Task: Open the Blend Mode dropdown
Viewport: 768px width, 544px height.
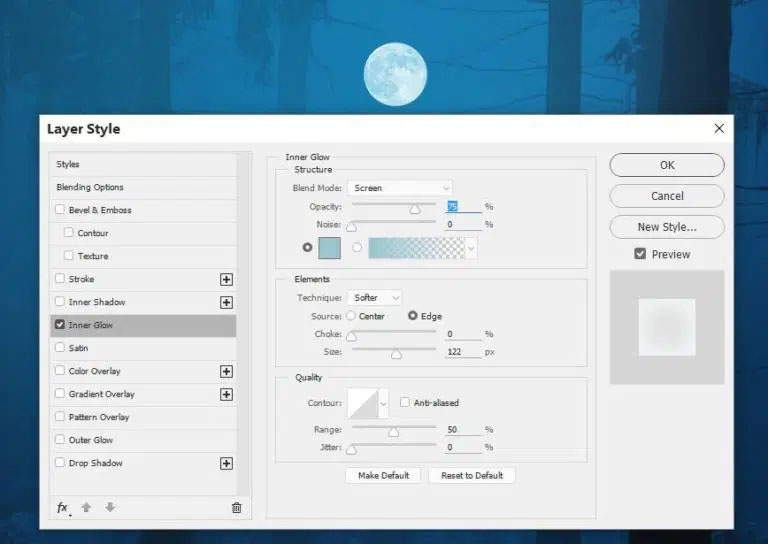Action: click(x=400, y=188)
